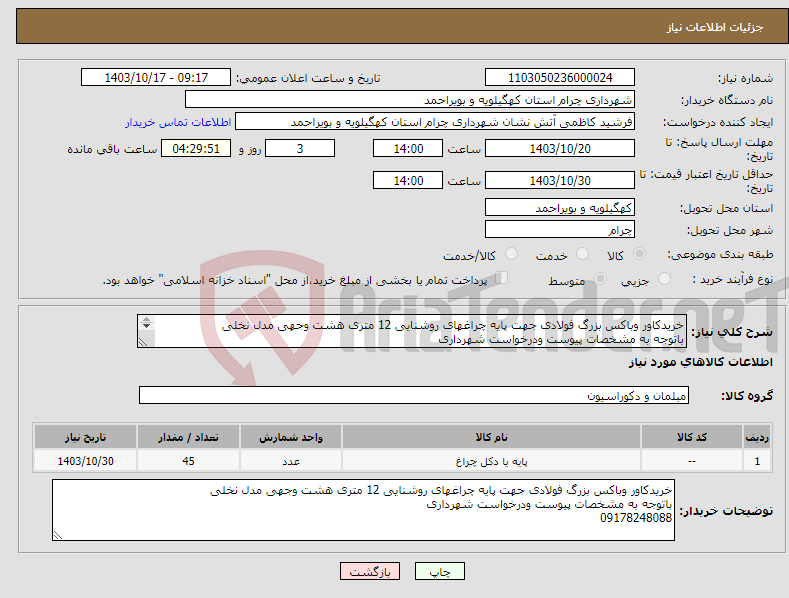
Task: Click the اطلاعات کالاهای مورد نیاز section heading
Action: tap(700, 362)
